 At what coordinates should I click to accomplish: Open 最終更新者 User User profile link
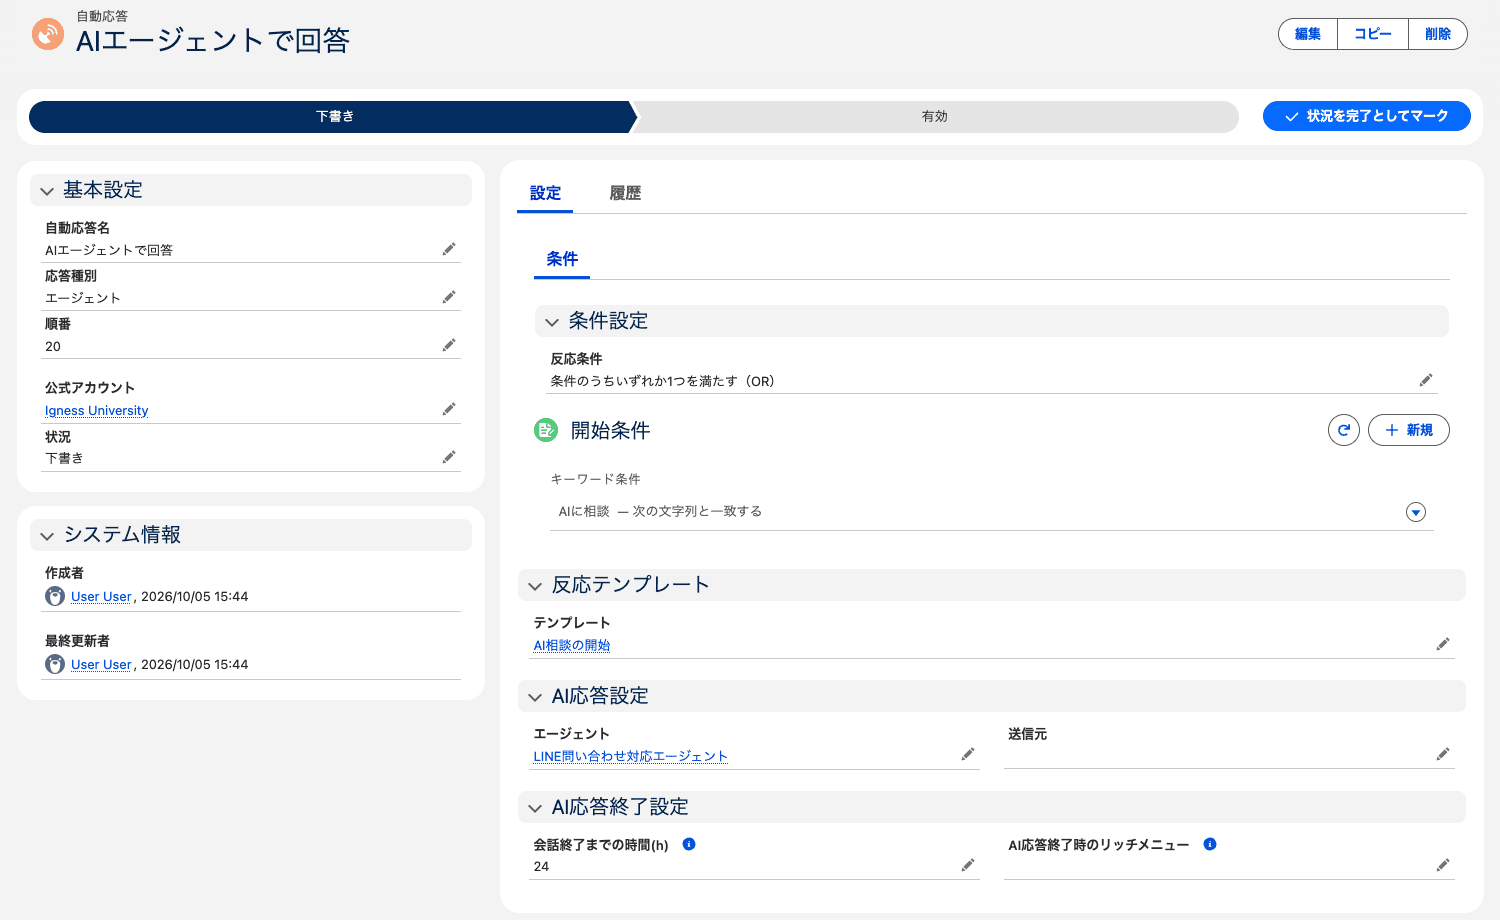pyautogui.click(x=101, y=664)
